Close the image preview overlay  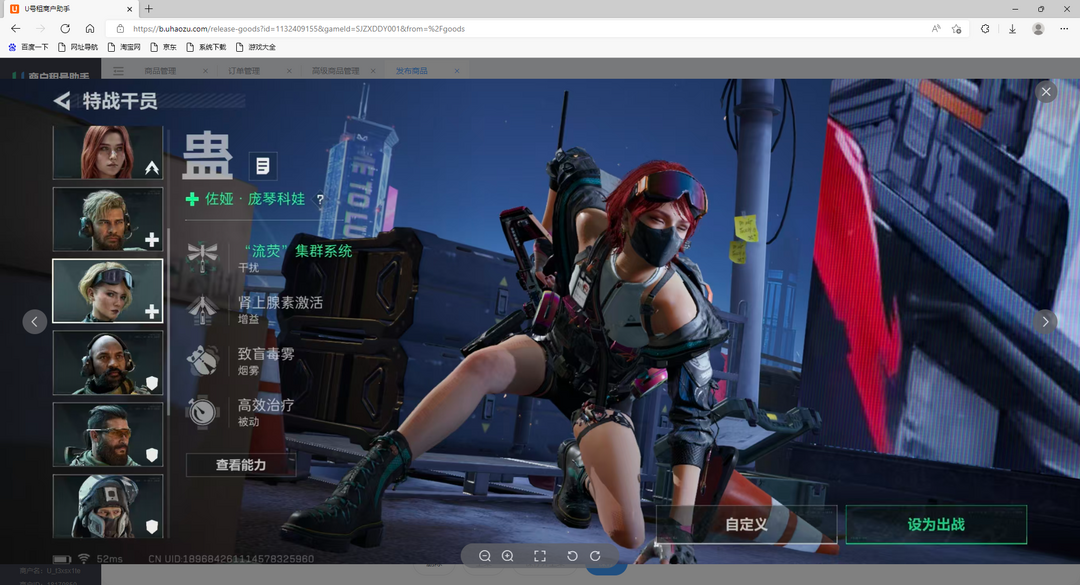click(x=1046, y=92)
